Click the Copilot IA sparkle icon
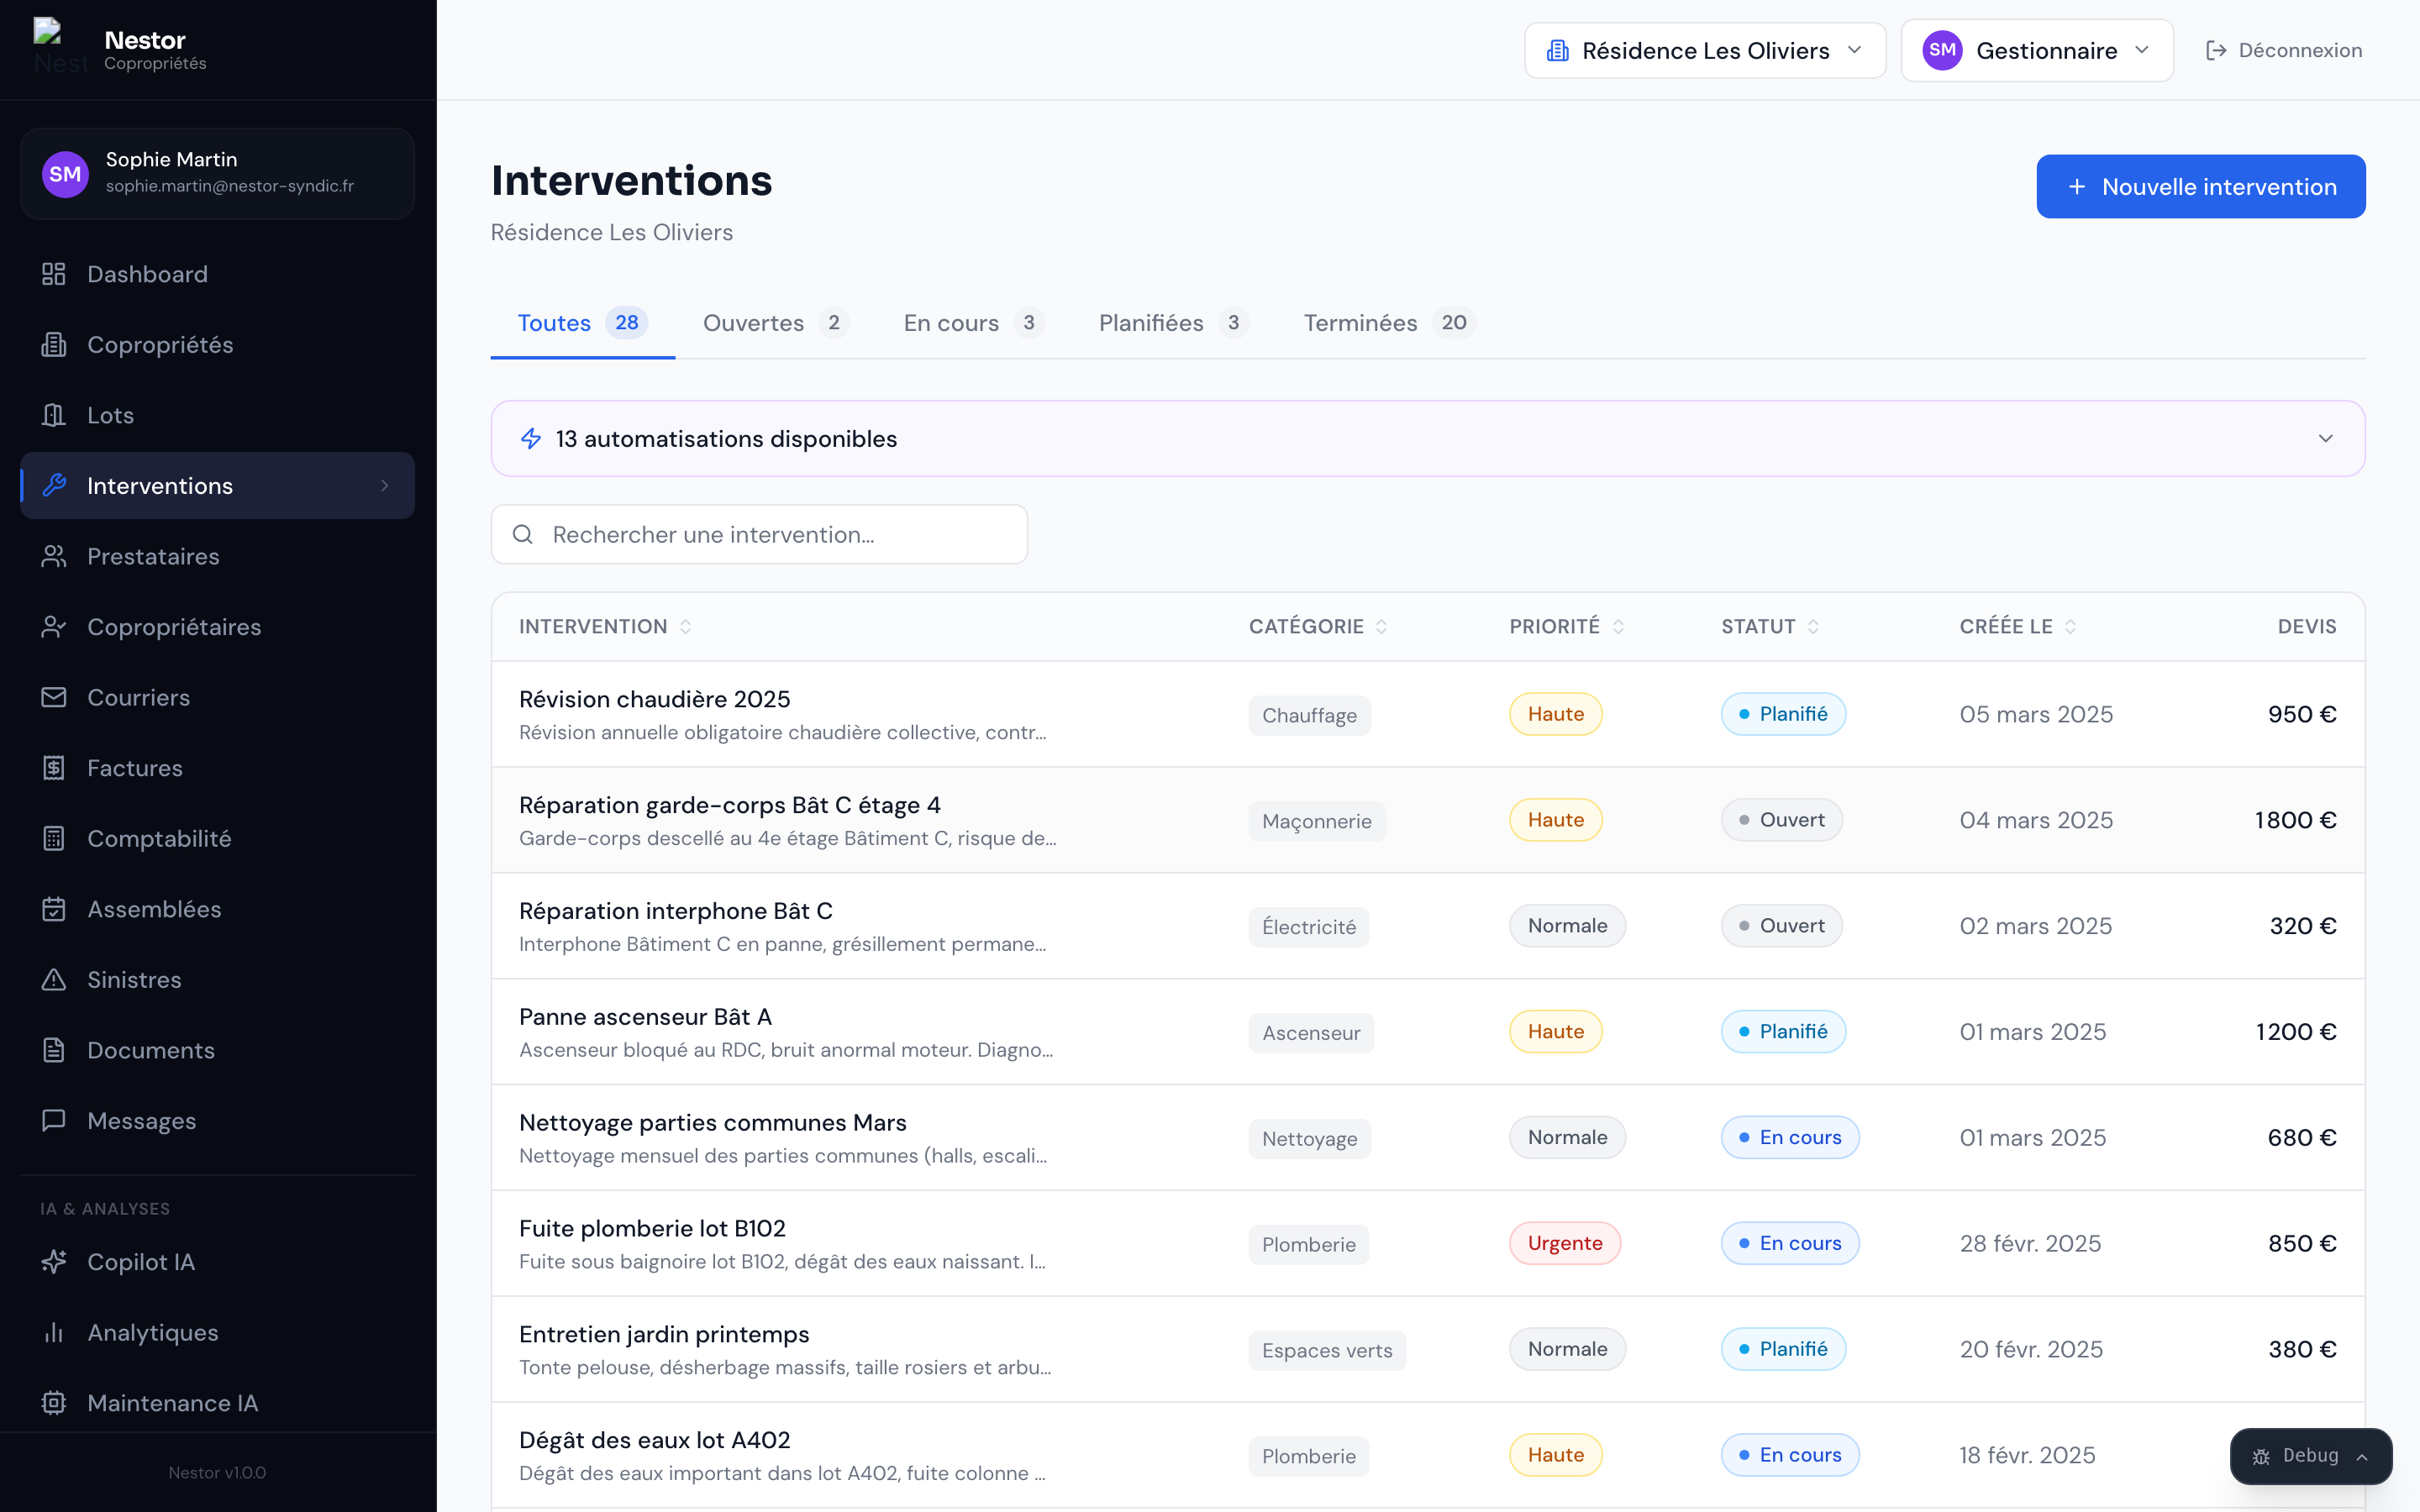 click(x=54, y=1262)
